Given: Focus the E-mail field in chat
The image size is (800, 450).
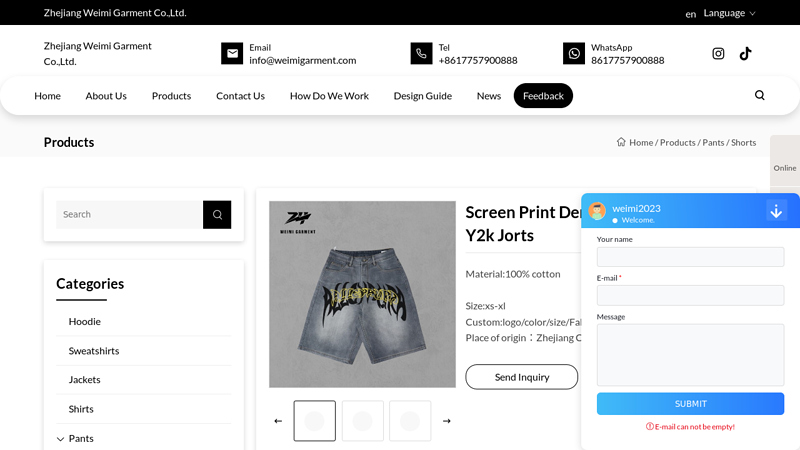Looking at the screenshot, I should tap(690, 295).
